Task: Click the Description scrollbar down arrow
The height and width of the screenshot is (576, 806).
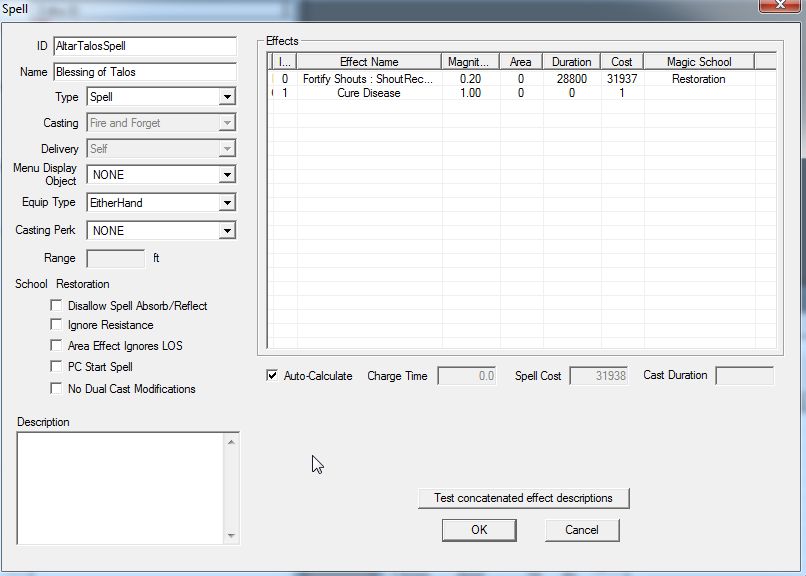Action: [x=231, y=535]
